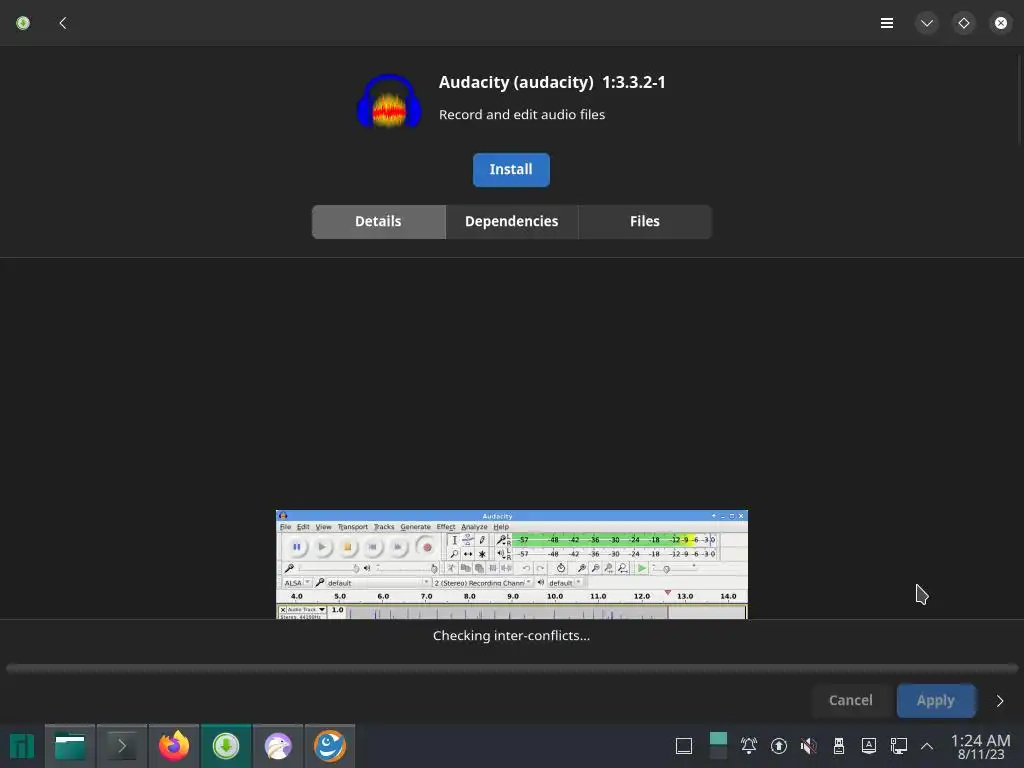
Task: Click the 'Checking inter-conflicts...' status text
Action: (x=511, y=635)
